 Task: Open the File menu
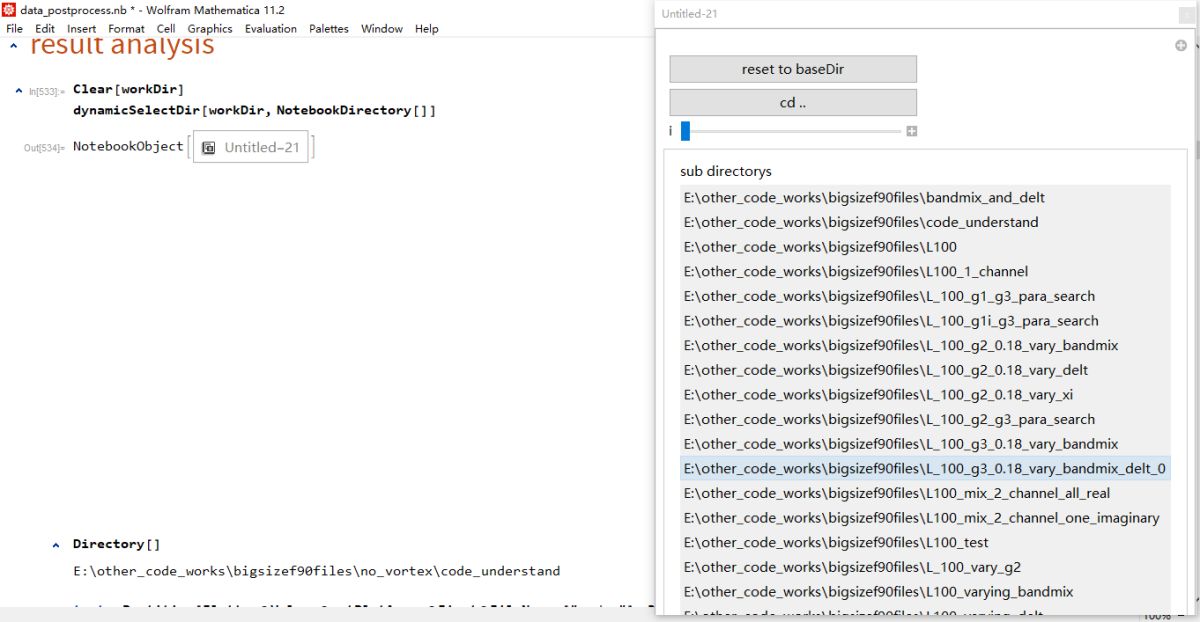[14, 29]
